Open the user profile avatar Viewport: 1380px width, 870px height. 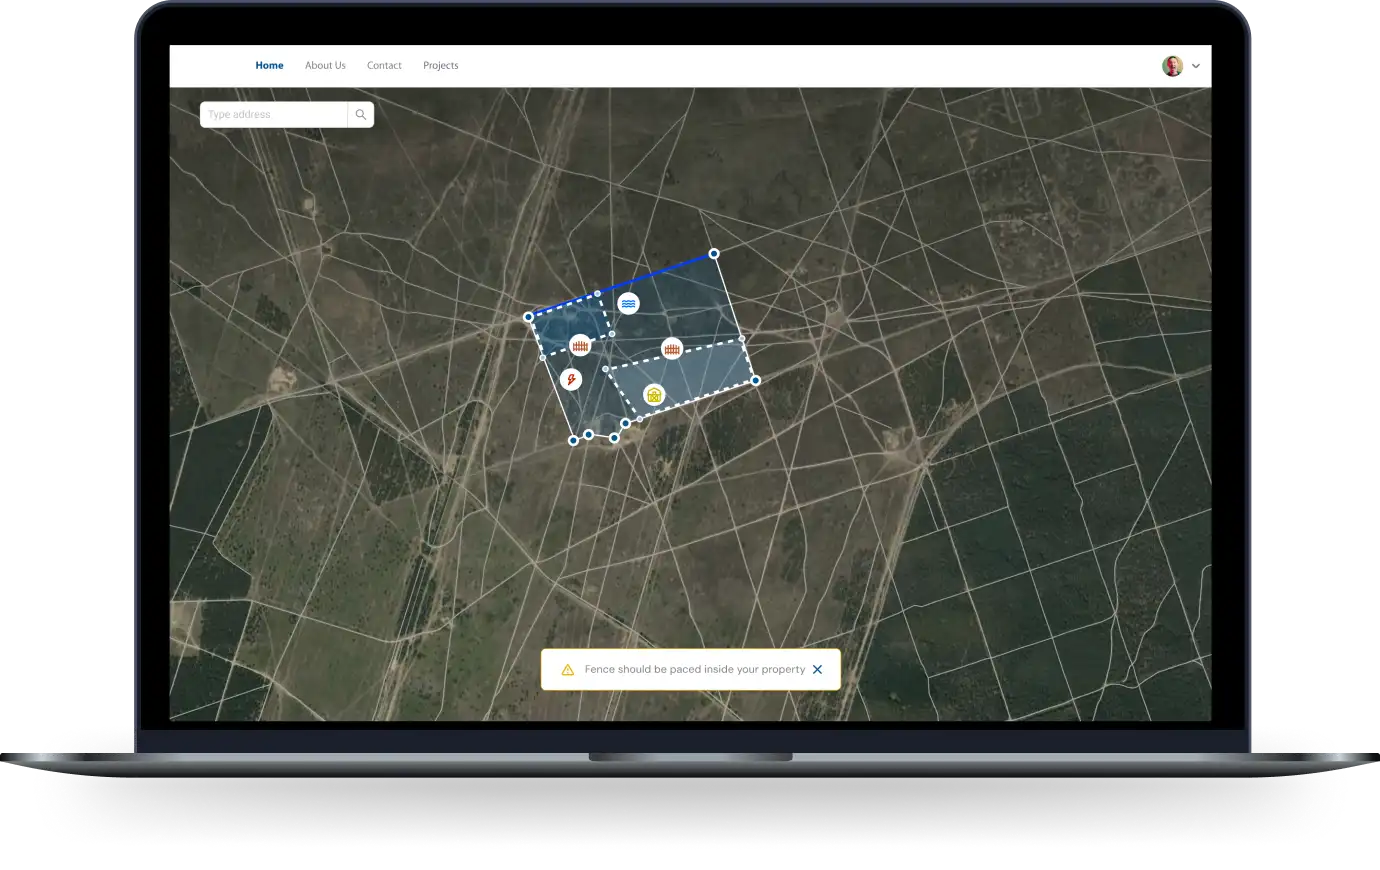click(x=1172, y=66)
